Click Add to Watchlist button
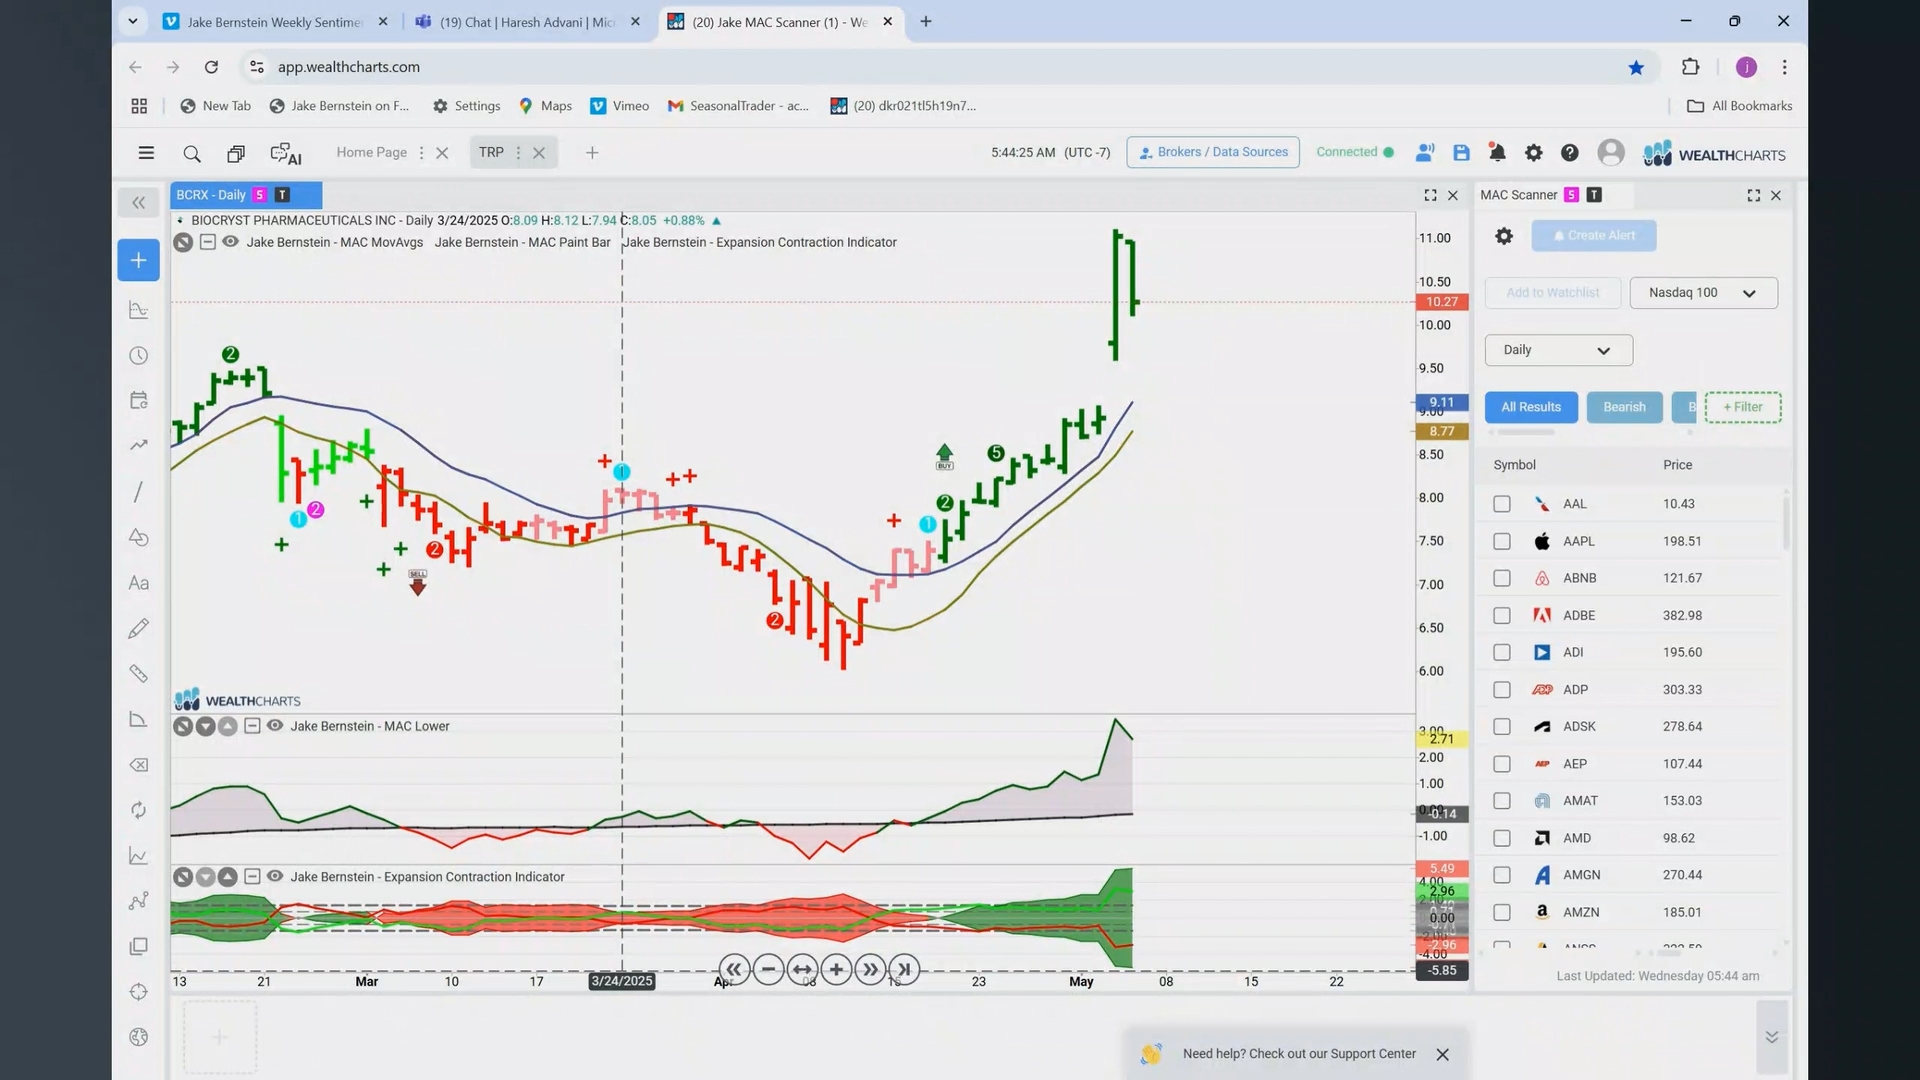Screen dimensions: 1920x1080 pyautogui.click(x=1552, y=293)
